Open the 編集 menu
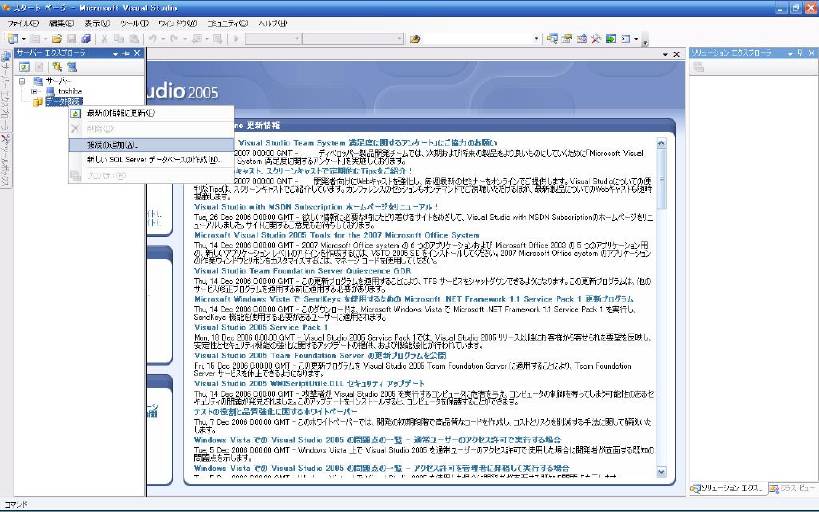 click(x=62, y=24)
